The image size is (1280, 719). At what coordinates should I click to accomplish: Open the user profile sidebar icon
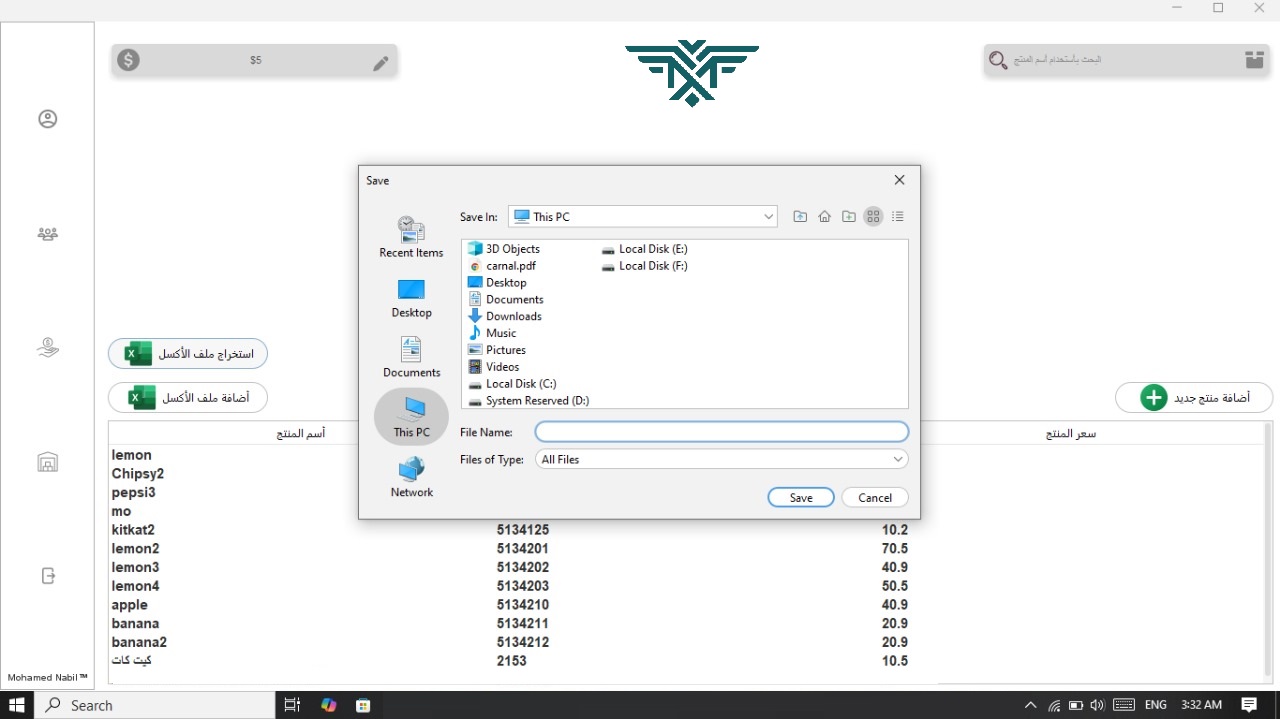click(47, 119)
